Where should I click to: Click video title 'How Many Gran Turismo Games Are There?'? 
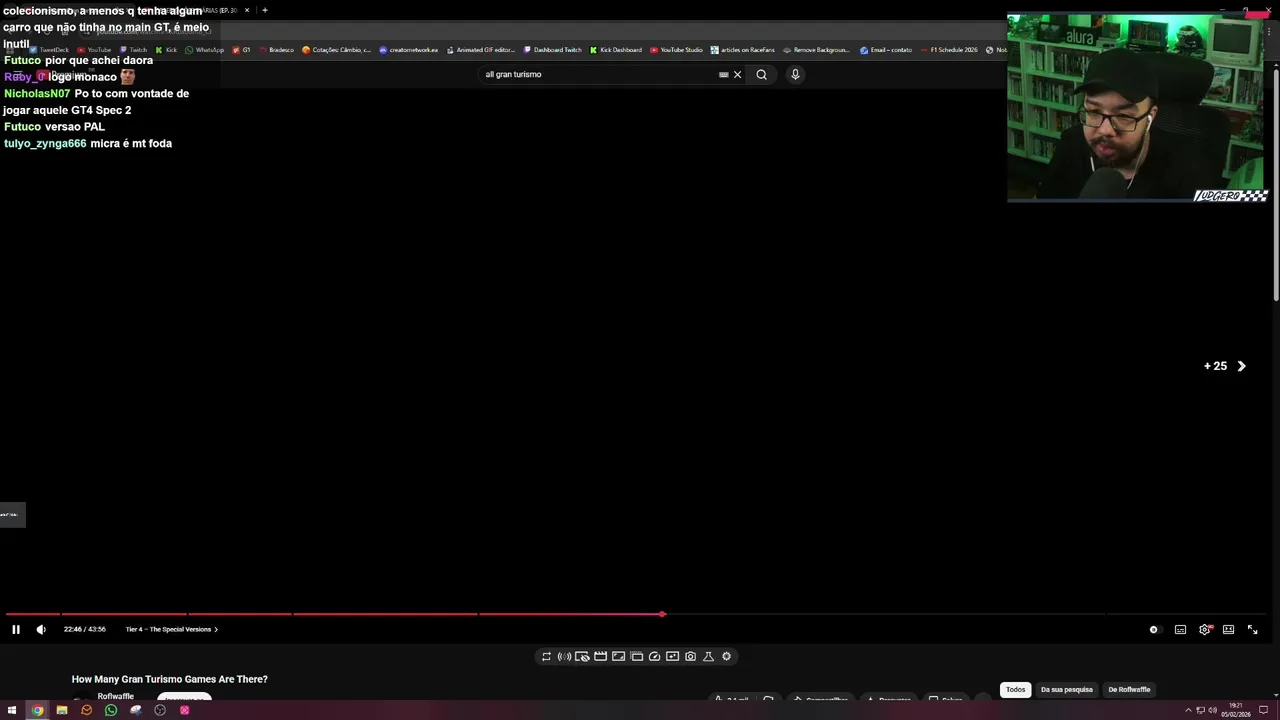pos(169,679)
